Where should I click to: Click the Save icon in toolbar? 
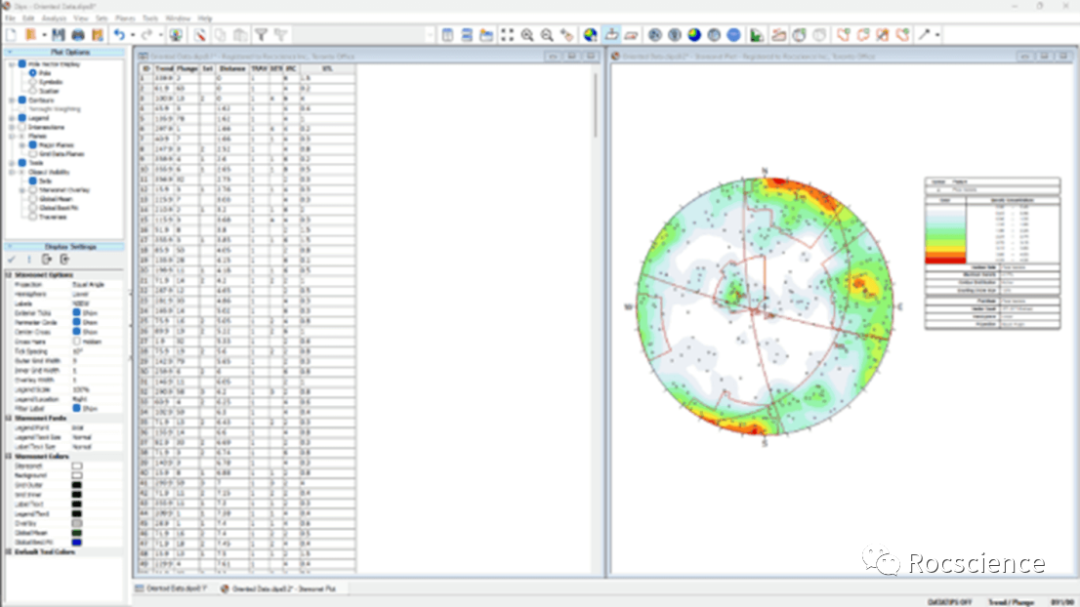pos(59,35)
